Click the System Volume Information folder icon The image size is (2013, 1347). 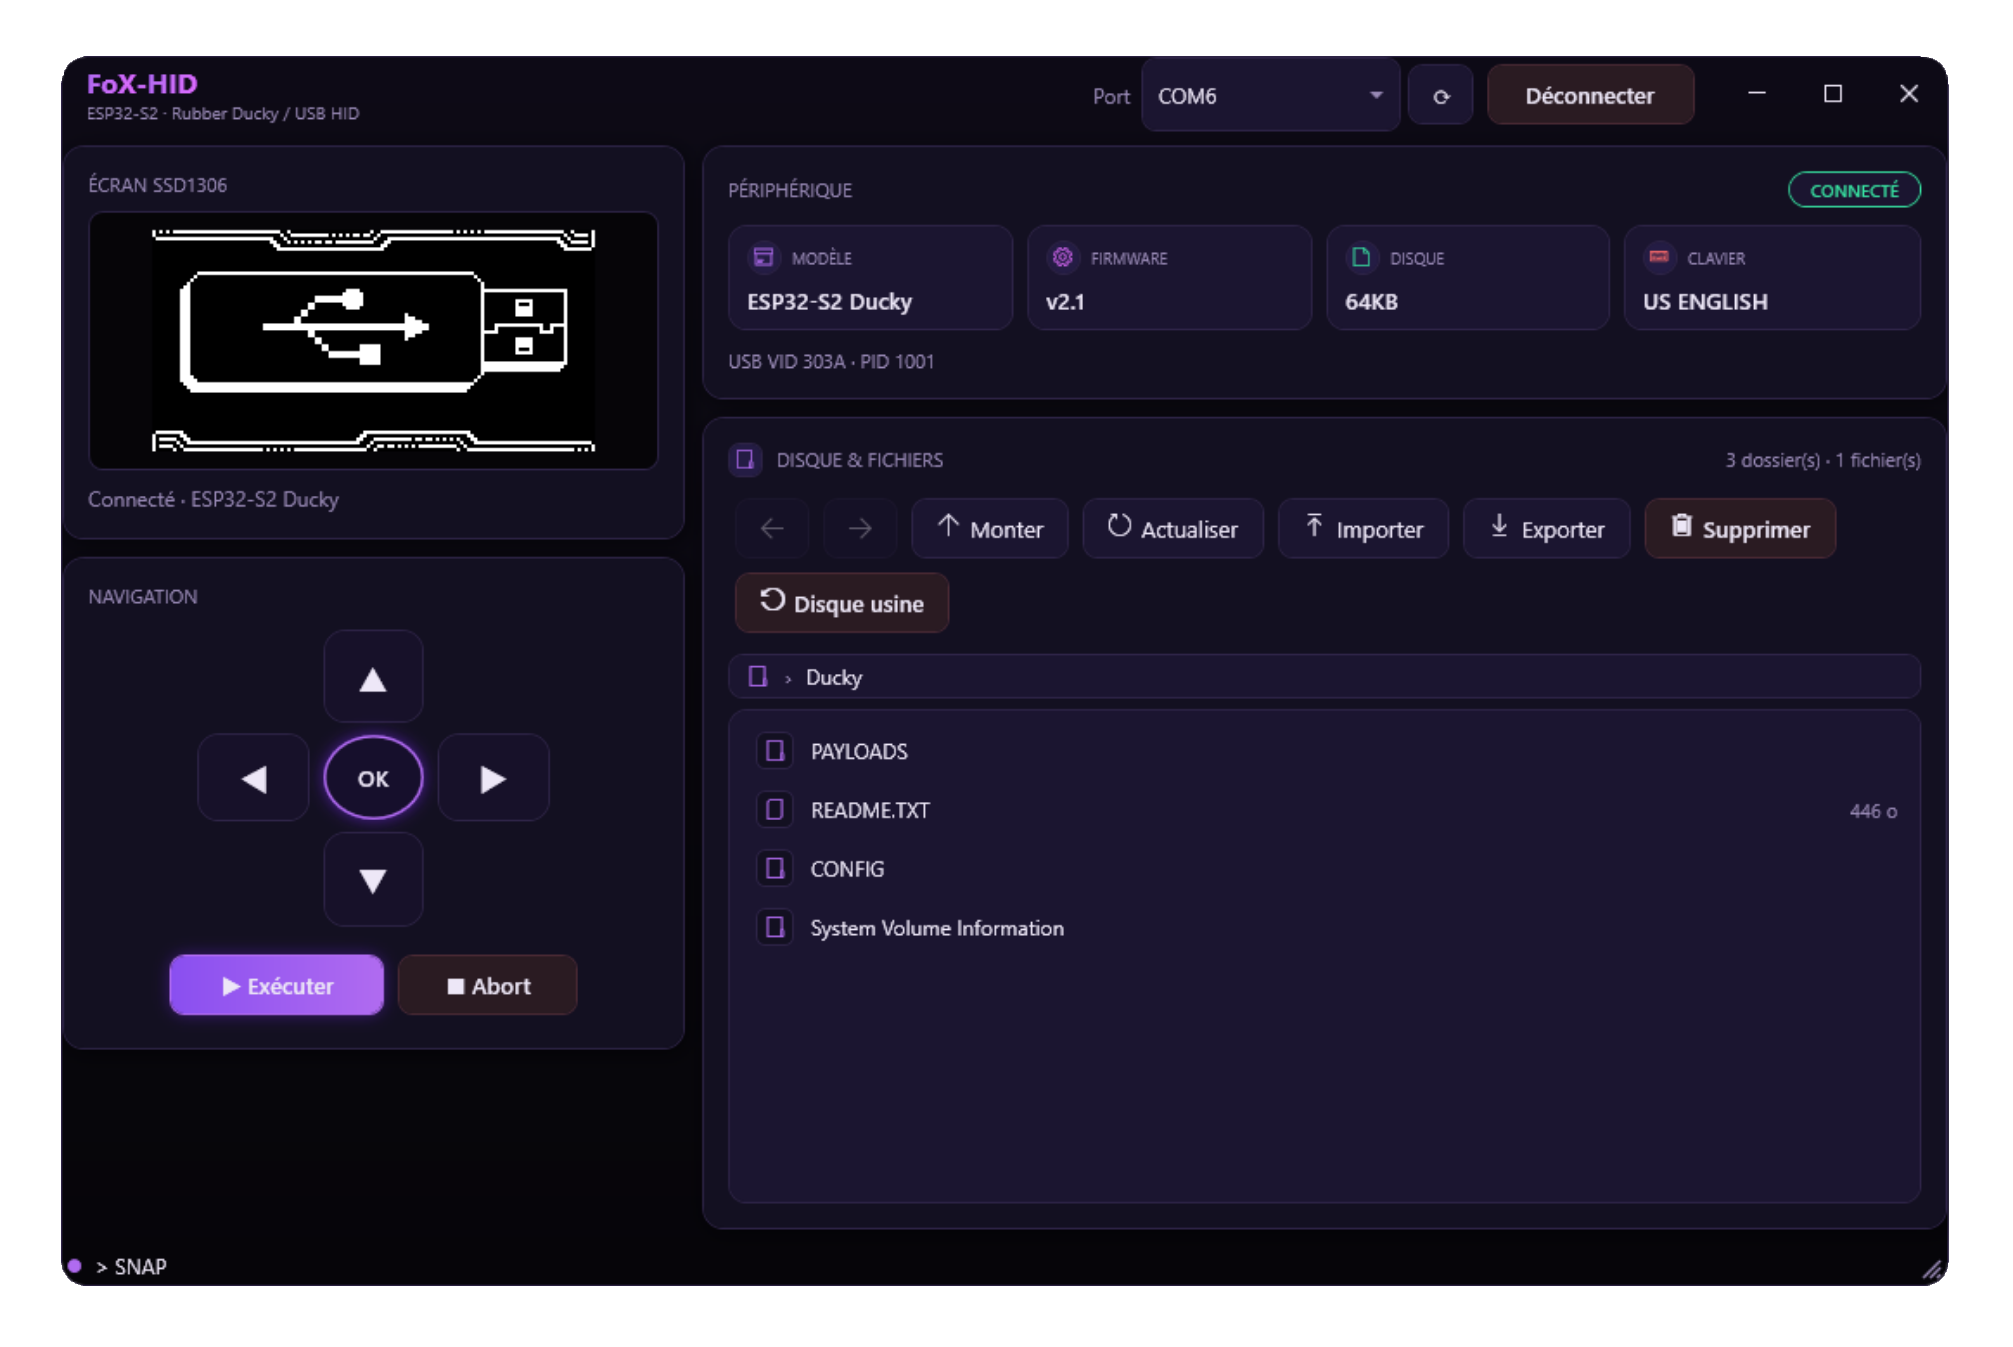[775, 928]
